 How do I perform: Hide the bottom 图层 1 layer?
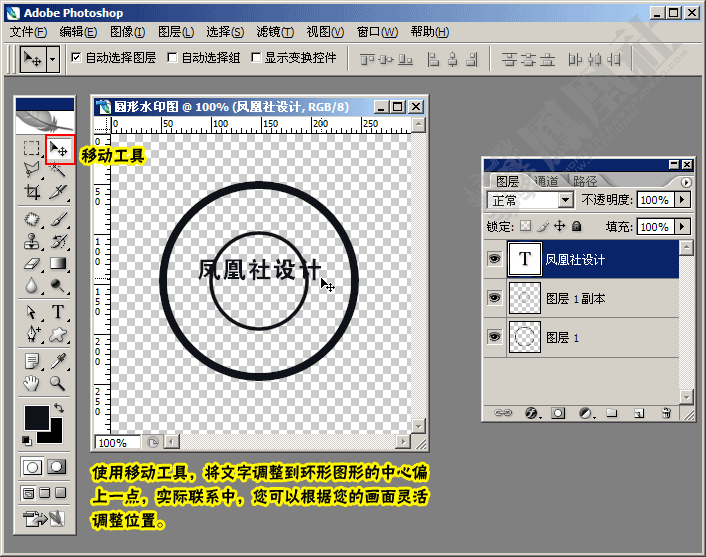click(x=494, y=337)
